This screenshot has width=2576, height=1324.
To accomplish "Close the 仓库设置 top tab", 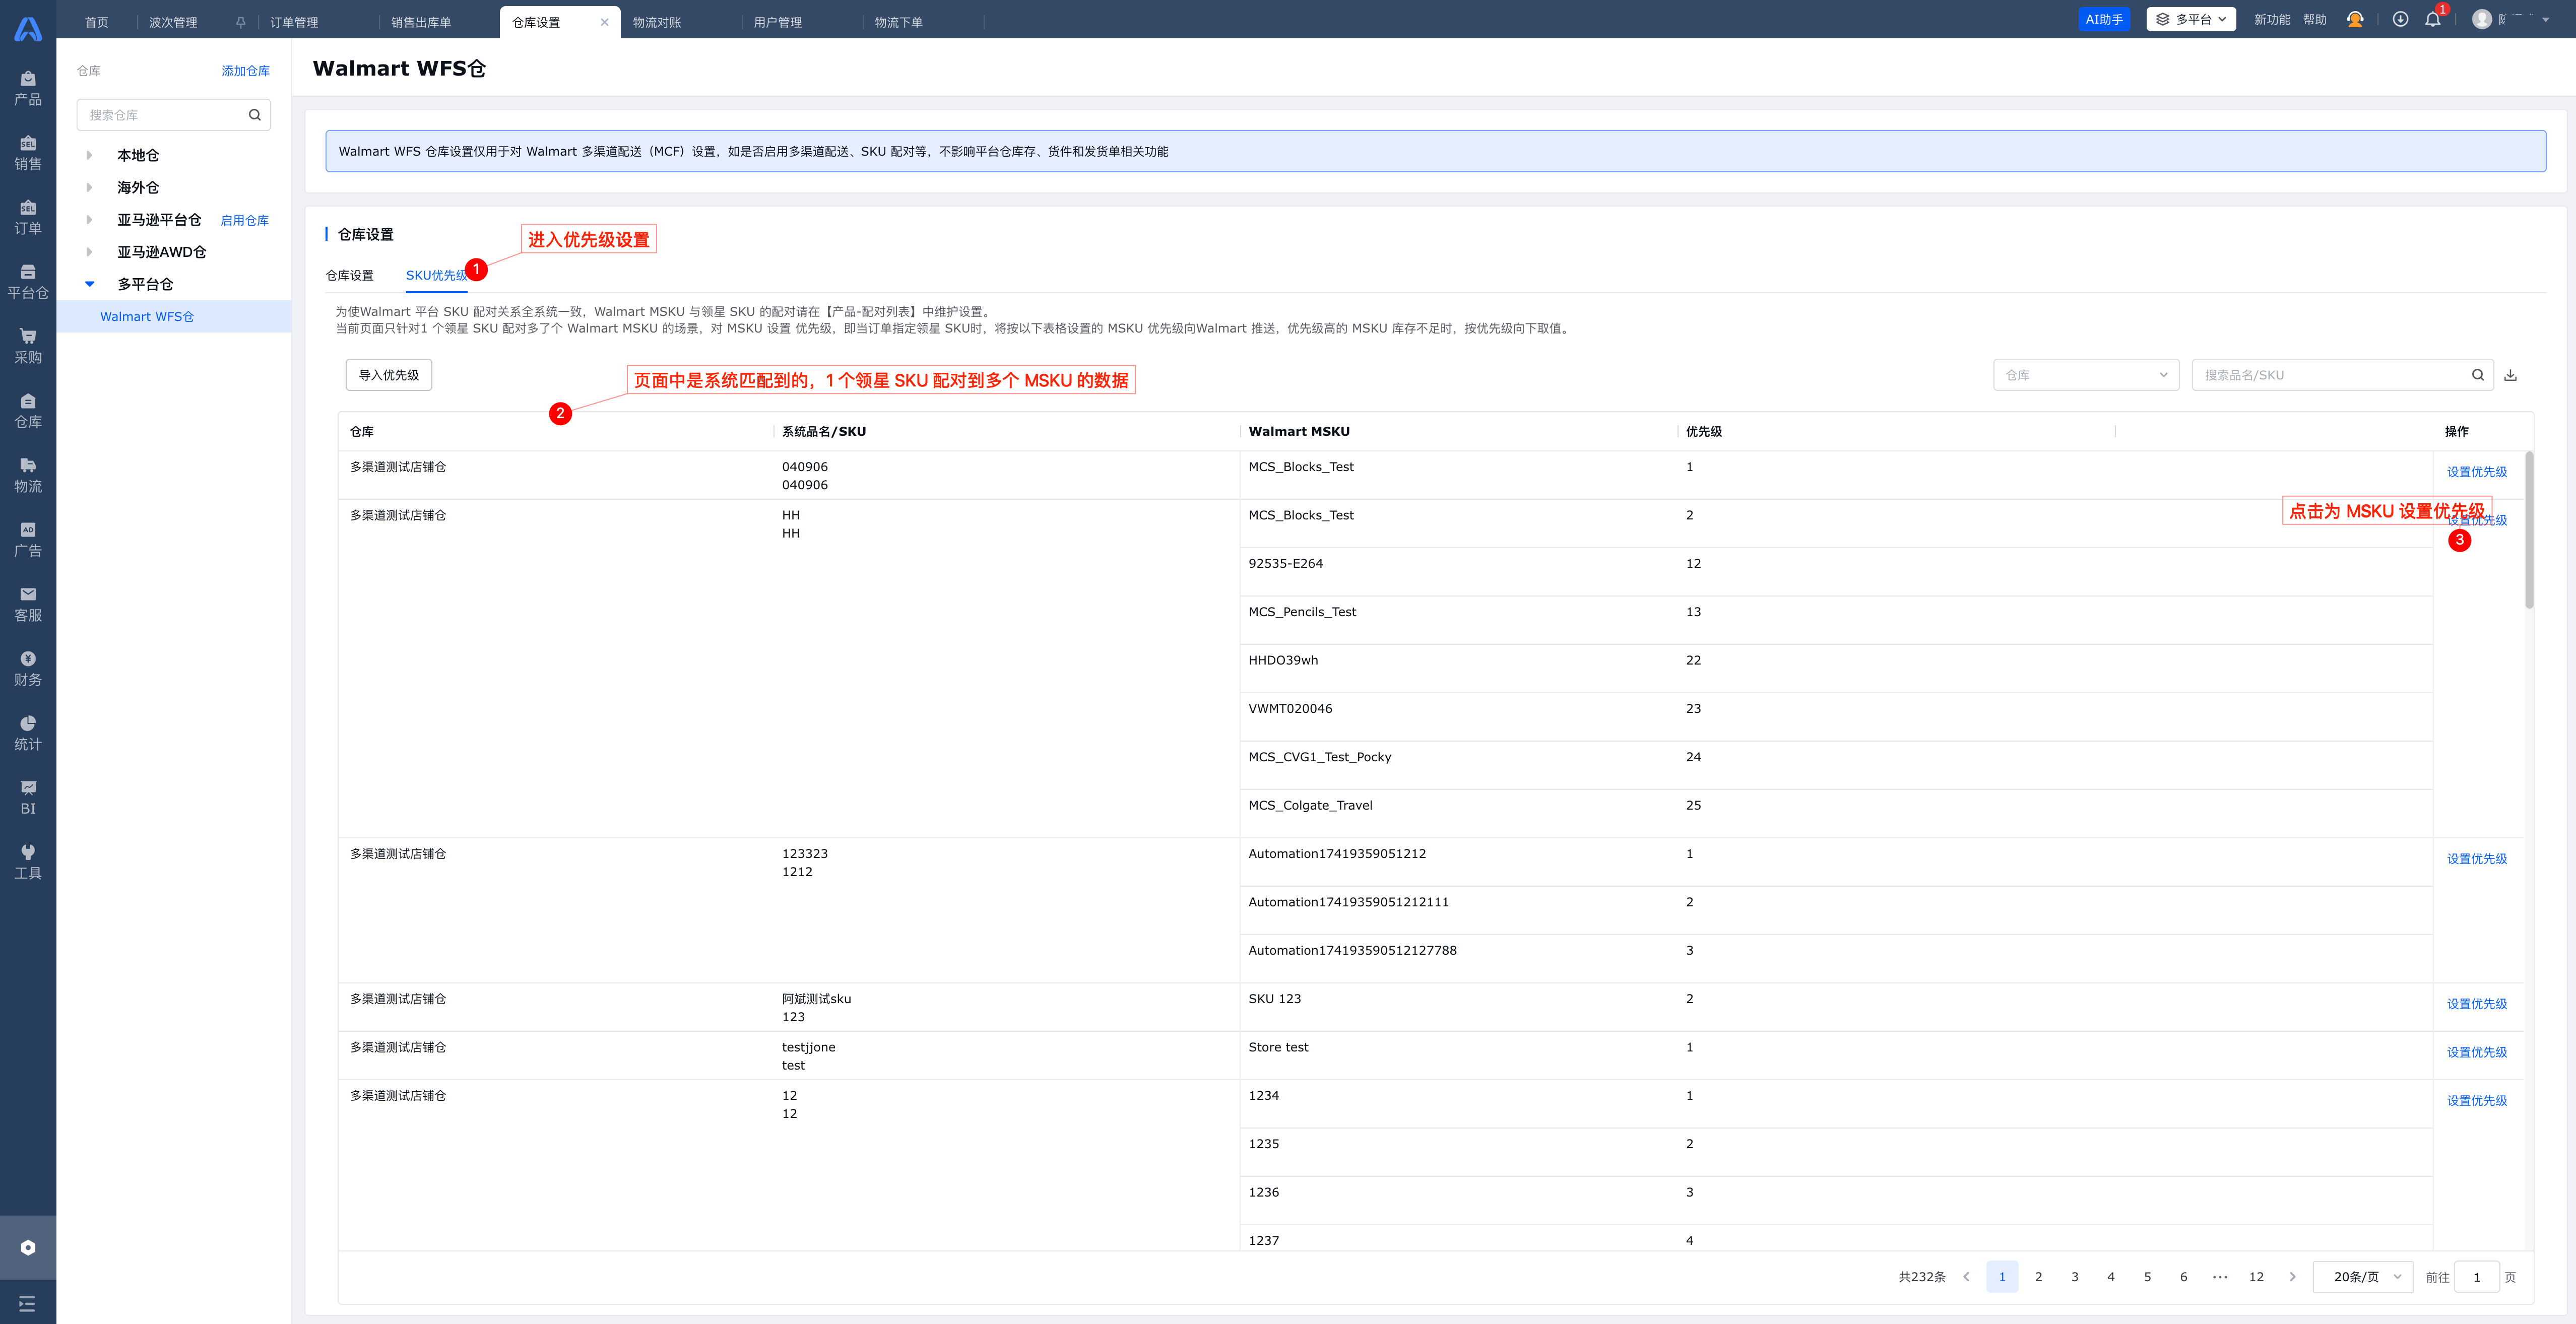I will (604, 22).
